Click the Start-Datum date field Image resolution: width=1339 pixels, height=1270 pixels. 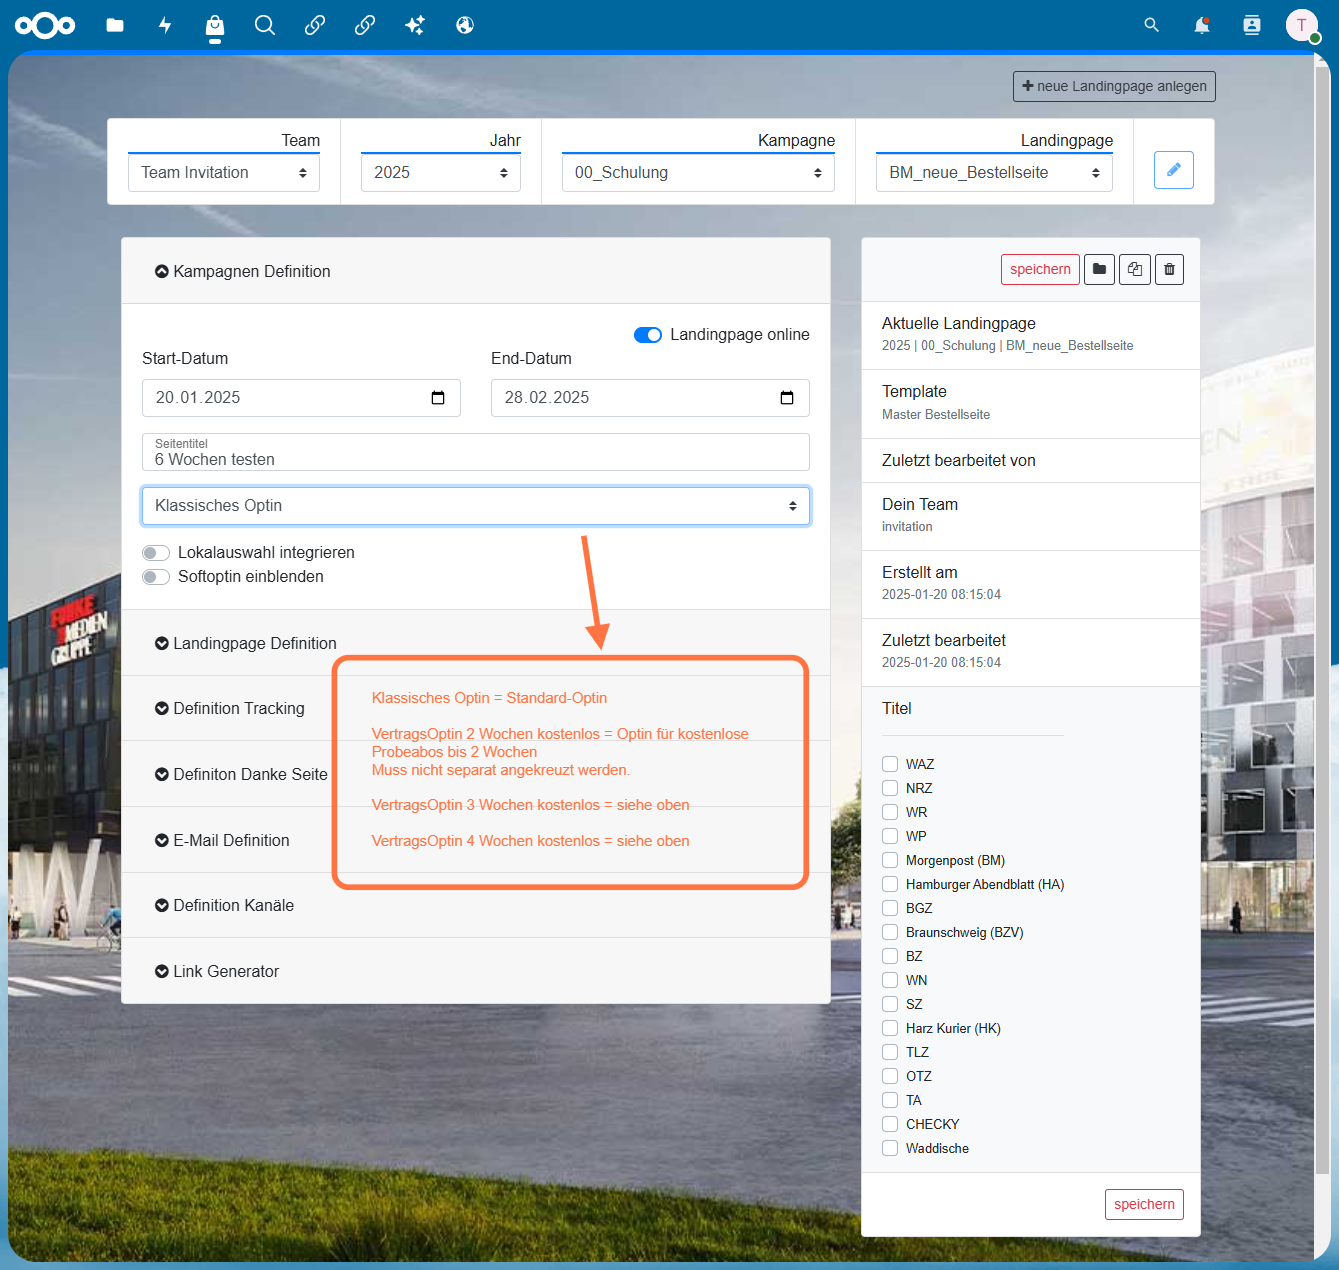(301, 398)
